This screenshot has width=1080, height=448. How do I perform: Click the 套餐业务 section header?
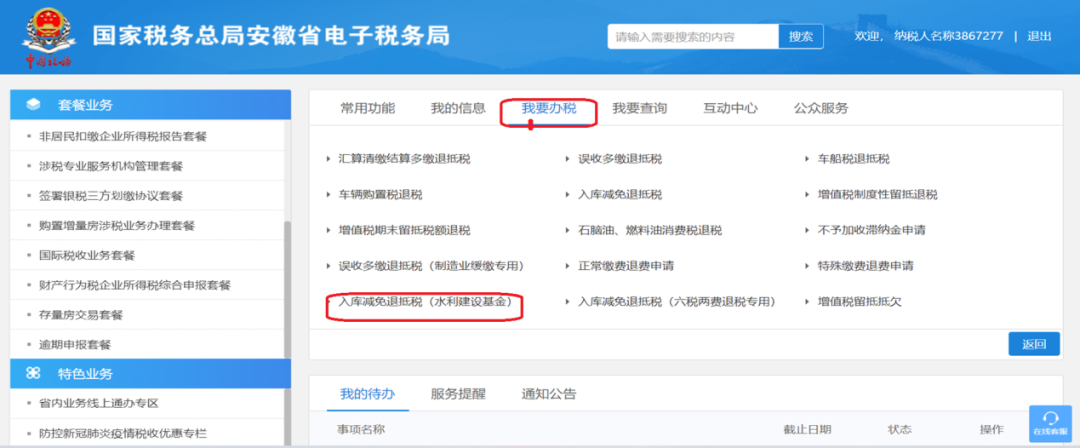click(151, 105)
